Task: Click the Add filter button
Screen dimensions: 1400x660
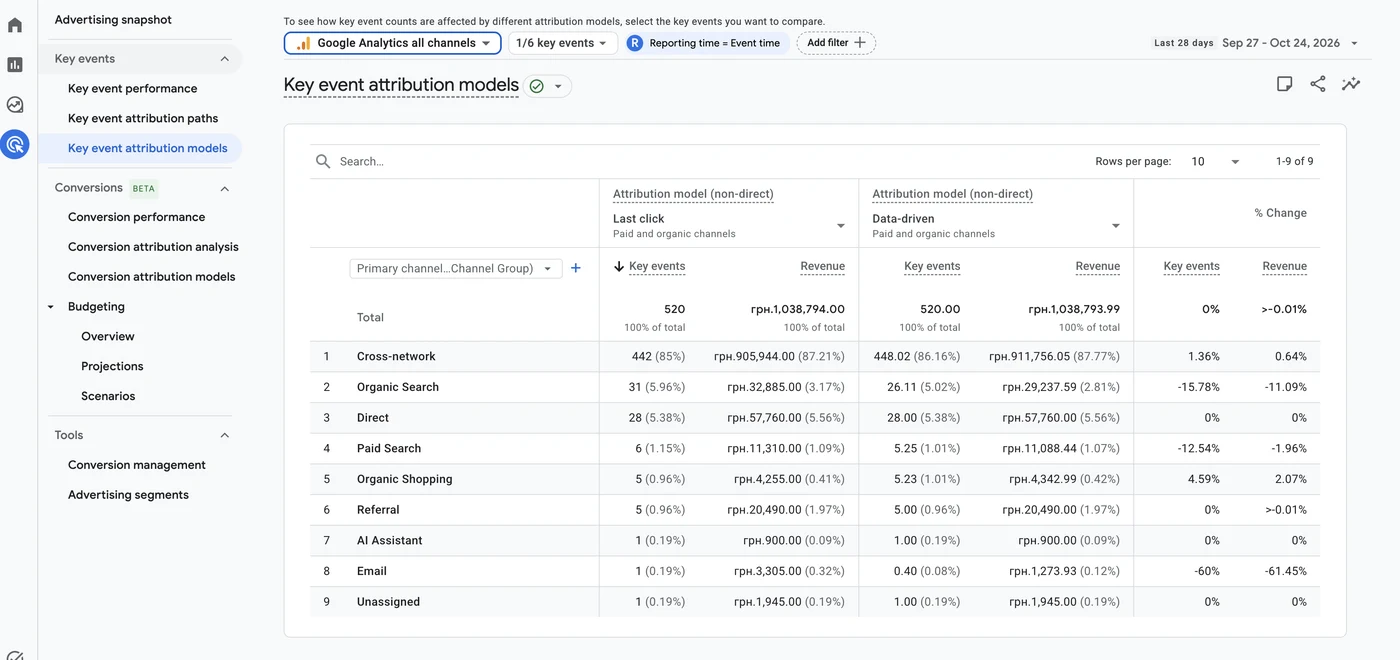Action: (x=836, y=43)
